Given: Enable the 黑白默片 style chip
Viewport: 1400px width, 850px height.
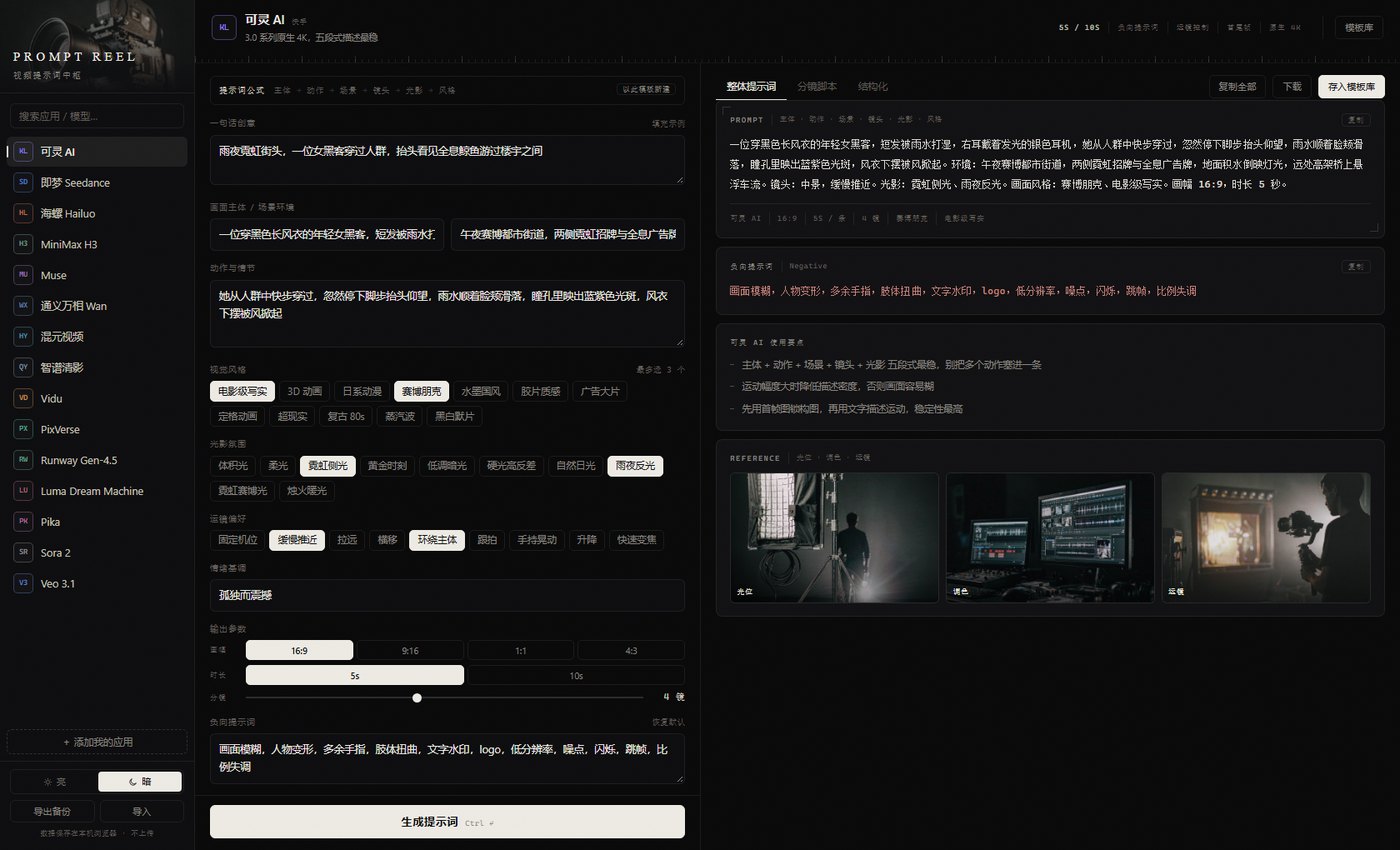Looking at the screenshot, I should [453, 416].
